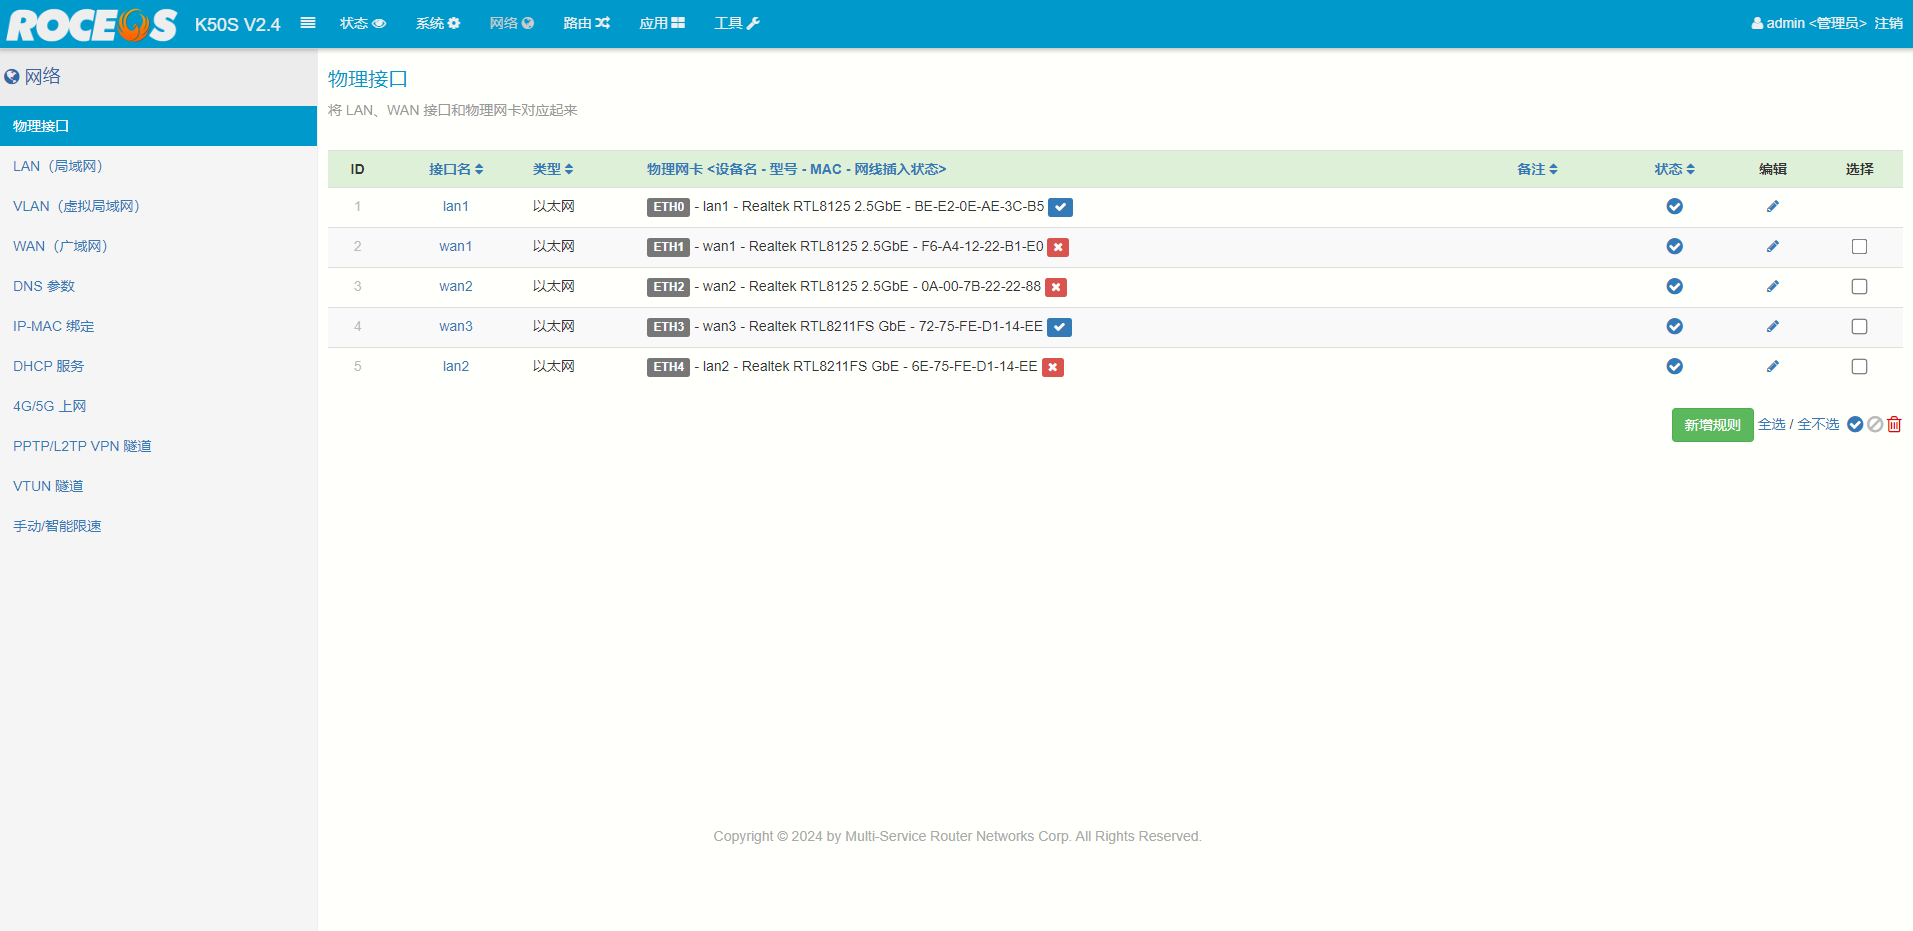The width and height of the screenshot is (1913, 931).
Task: Sort table by 接口名 column
Action: [x=456, y=170]
